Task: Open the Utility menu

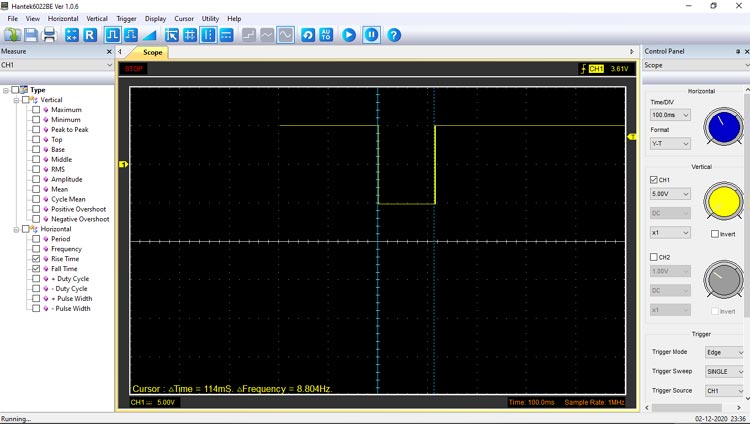Action: 210,19
